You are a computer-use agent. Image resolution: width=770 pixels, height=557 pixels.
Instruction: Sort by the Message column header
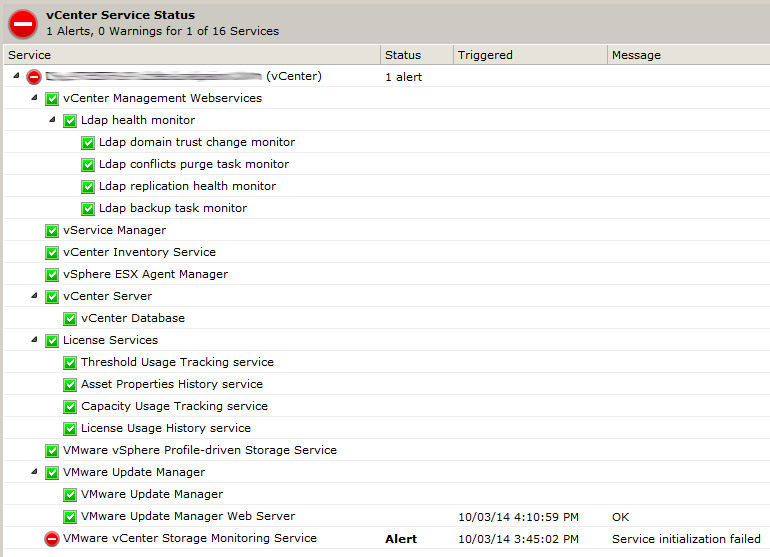[689, 55]
